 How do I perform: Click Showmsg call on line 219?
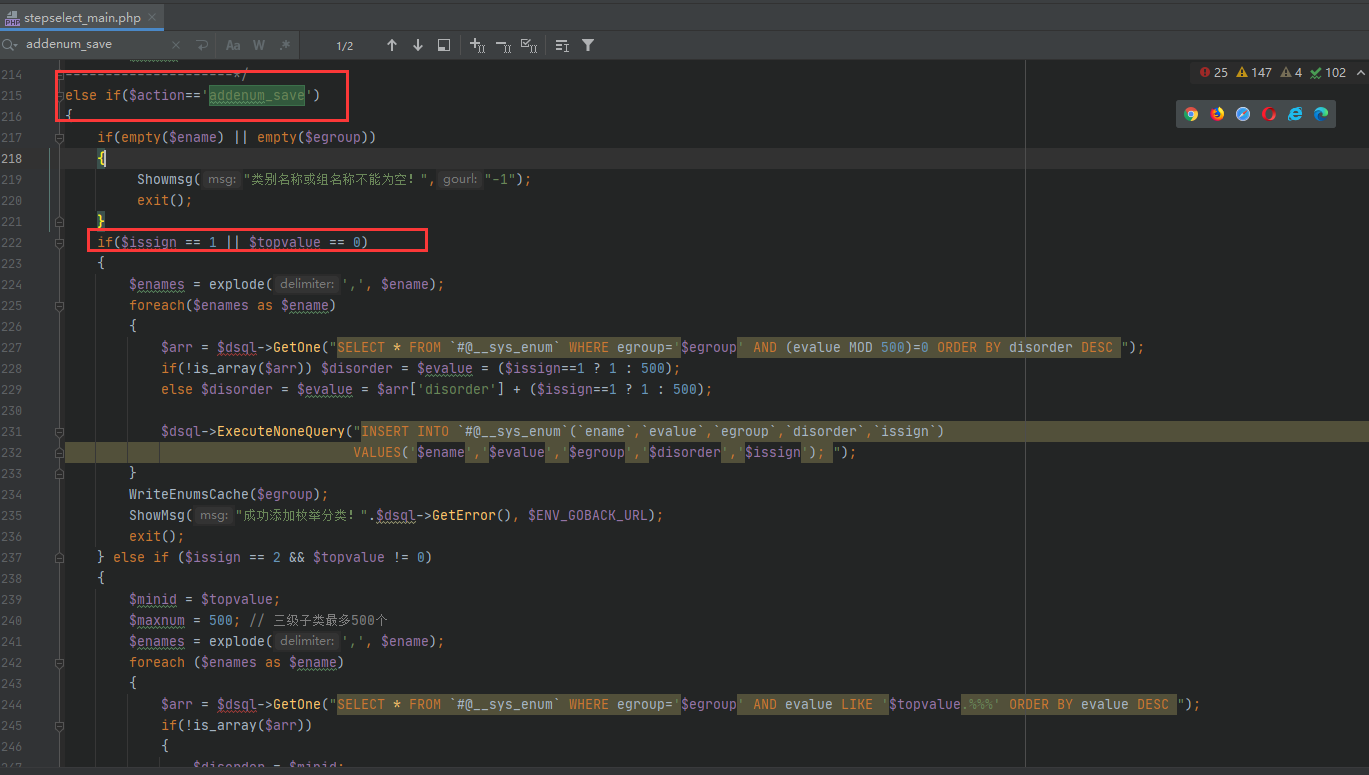(165, 179)
